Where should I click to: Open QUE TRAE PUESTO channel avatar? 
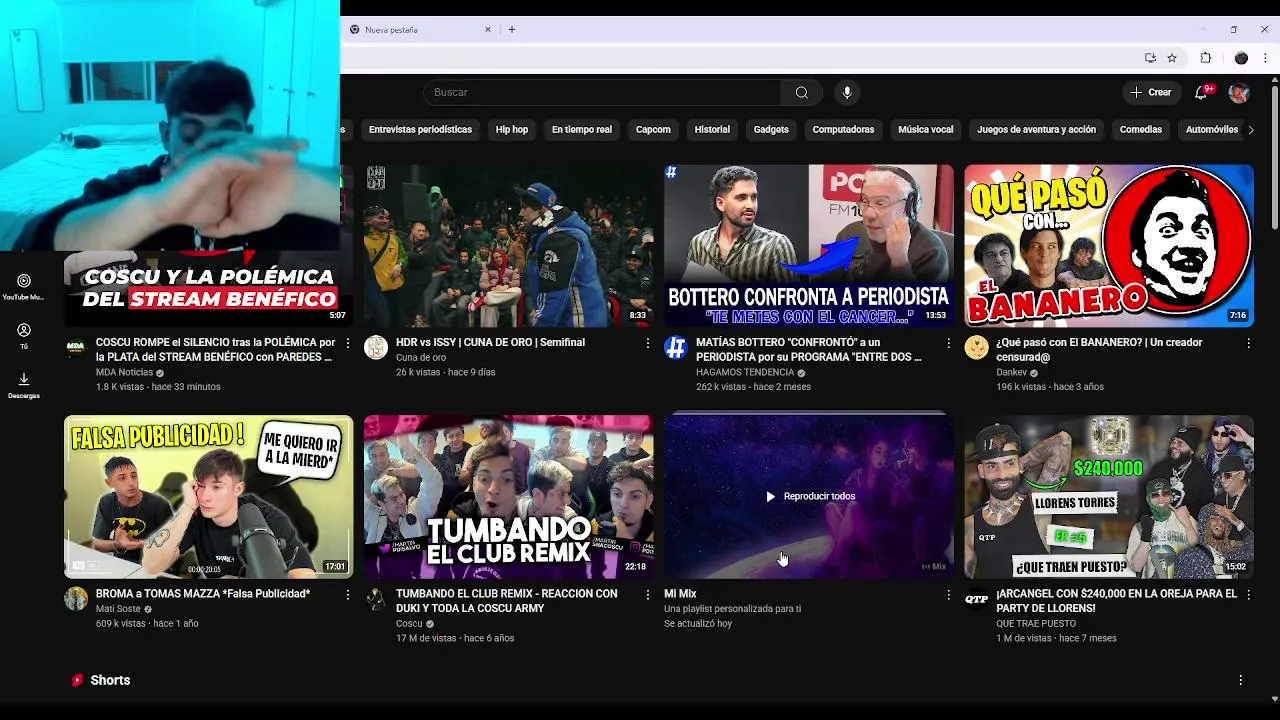click(976, 599)
